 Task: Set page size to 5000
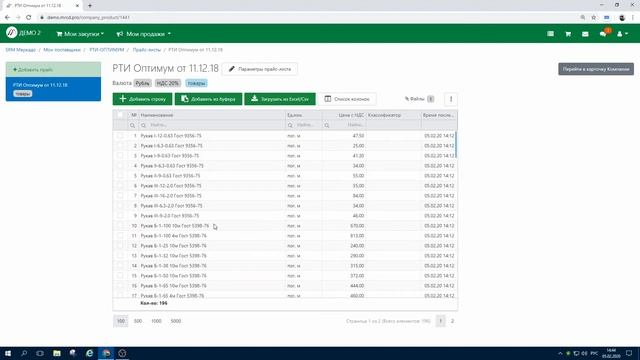tap(176, 321)
